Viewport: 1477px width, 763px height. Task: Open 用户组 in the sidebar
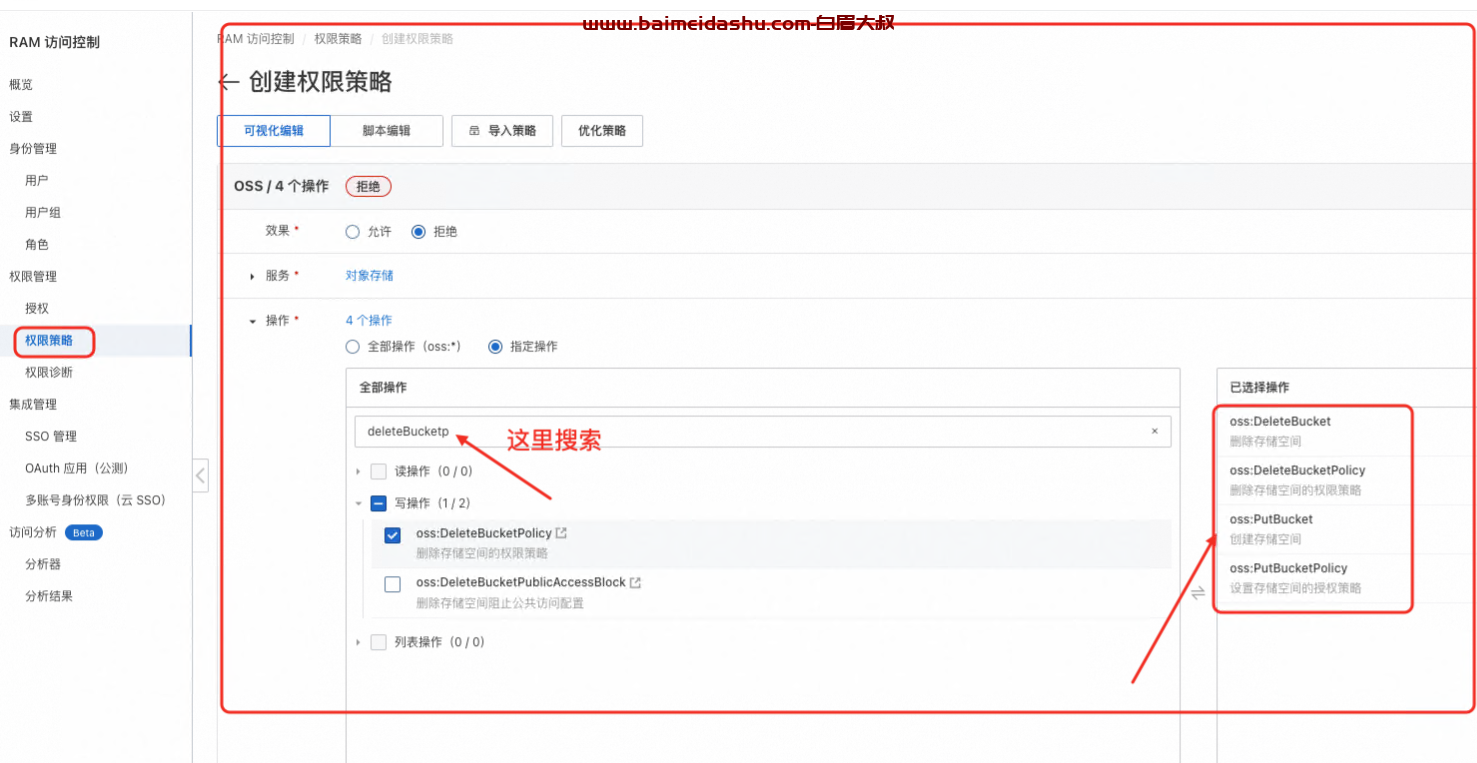(43, 212)
